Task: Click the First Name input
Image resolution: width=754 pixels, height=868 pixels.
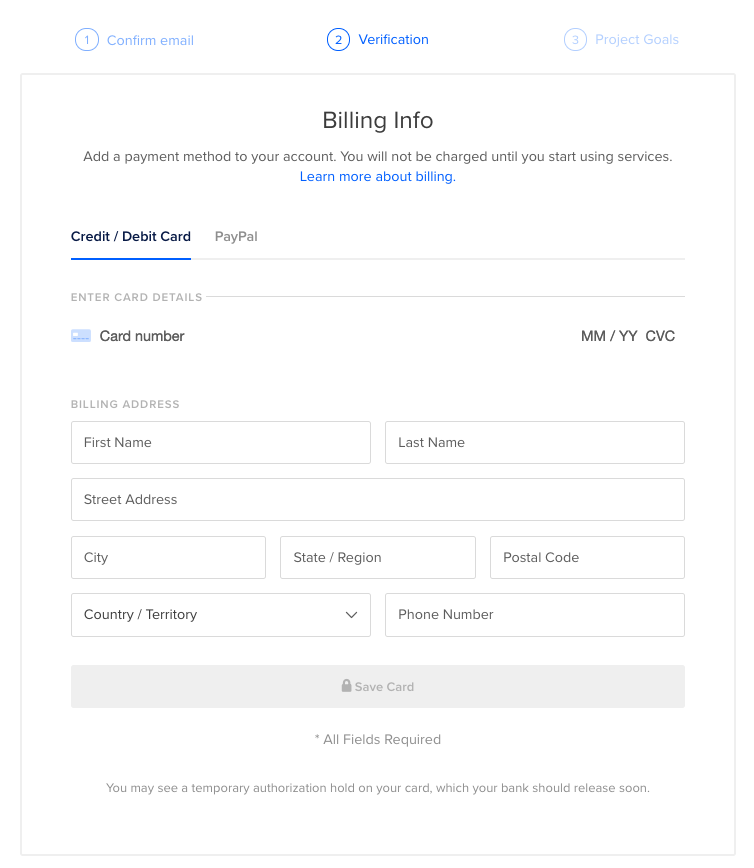Action: click(220, 442)
